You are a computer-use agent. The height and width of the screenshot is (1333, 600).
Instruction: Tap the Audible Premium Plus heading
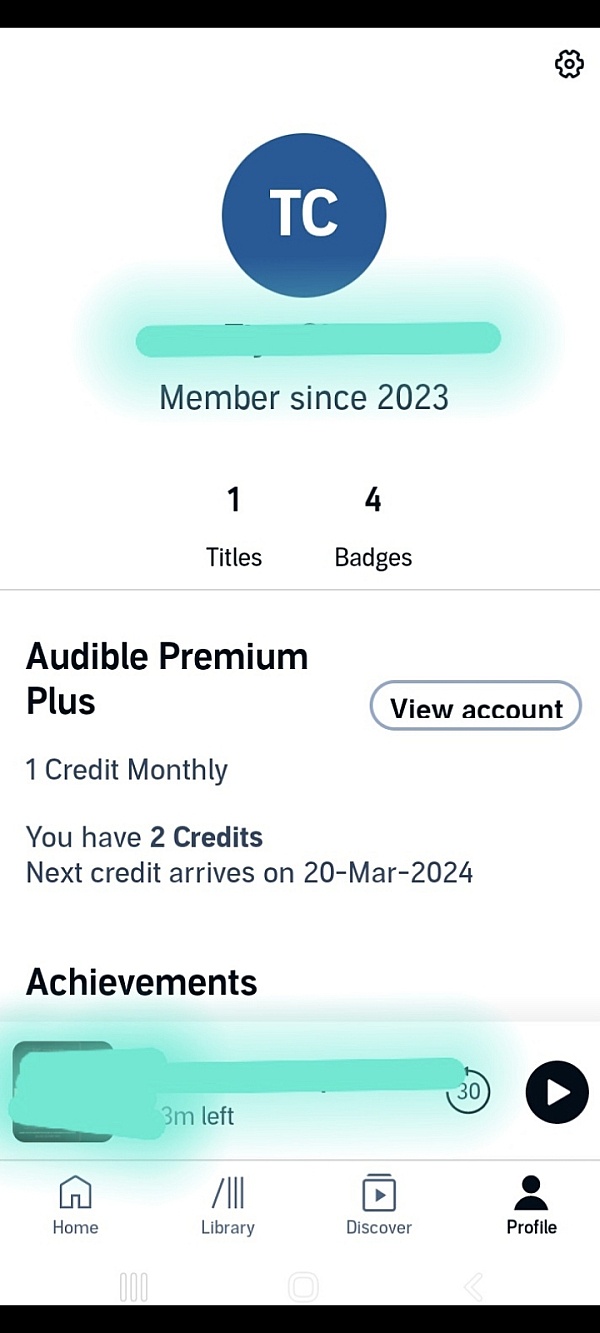[167, 679]
